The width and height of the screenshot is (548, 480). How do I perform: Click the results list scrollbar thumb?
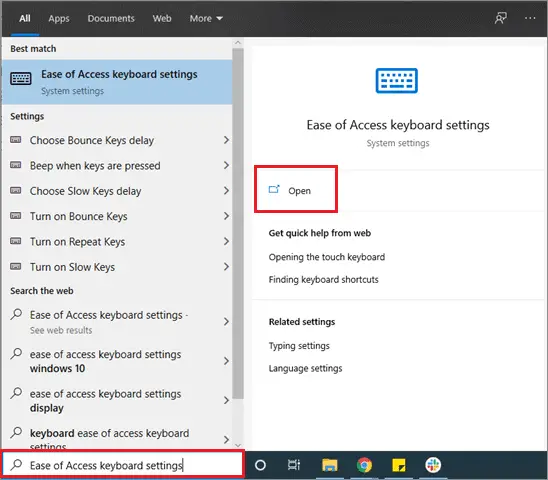(238, 224)
